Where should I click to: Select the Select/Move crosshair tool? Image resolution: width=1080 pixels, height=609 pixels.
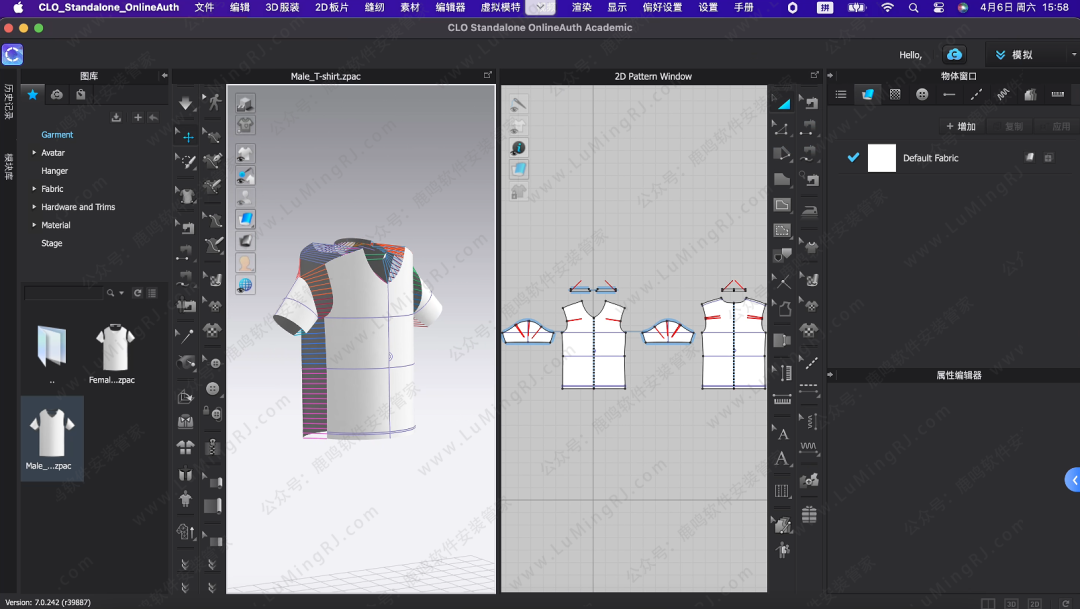pos(187,137)
